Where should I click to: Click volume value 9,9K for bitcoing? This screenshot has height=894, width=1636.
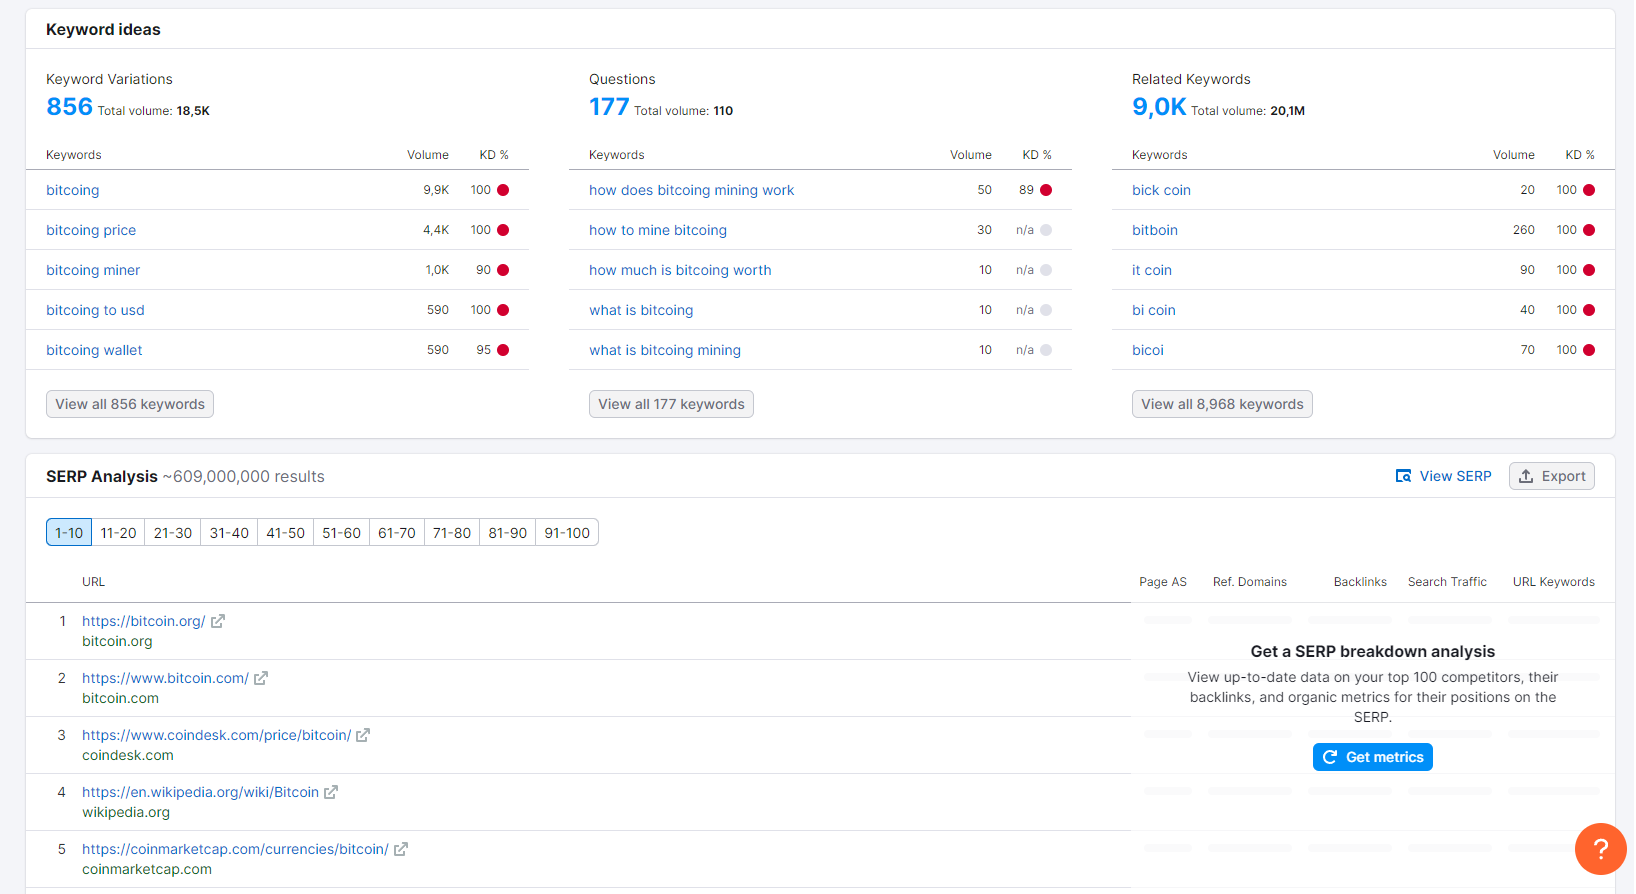tap(436, 190)
